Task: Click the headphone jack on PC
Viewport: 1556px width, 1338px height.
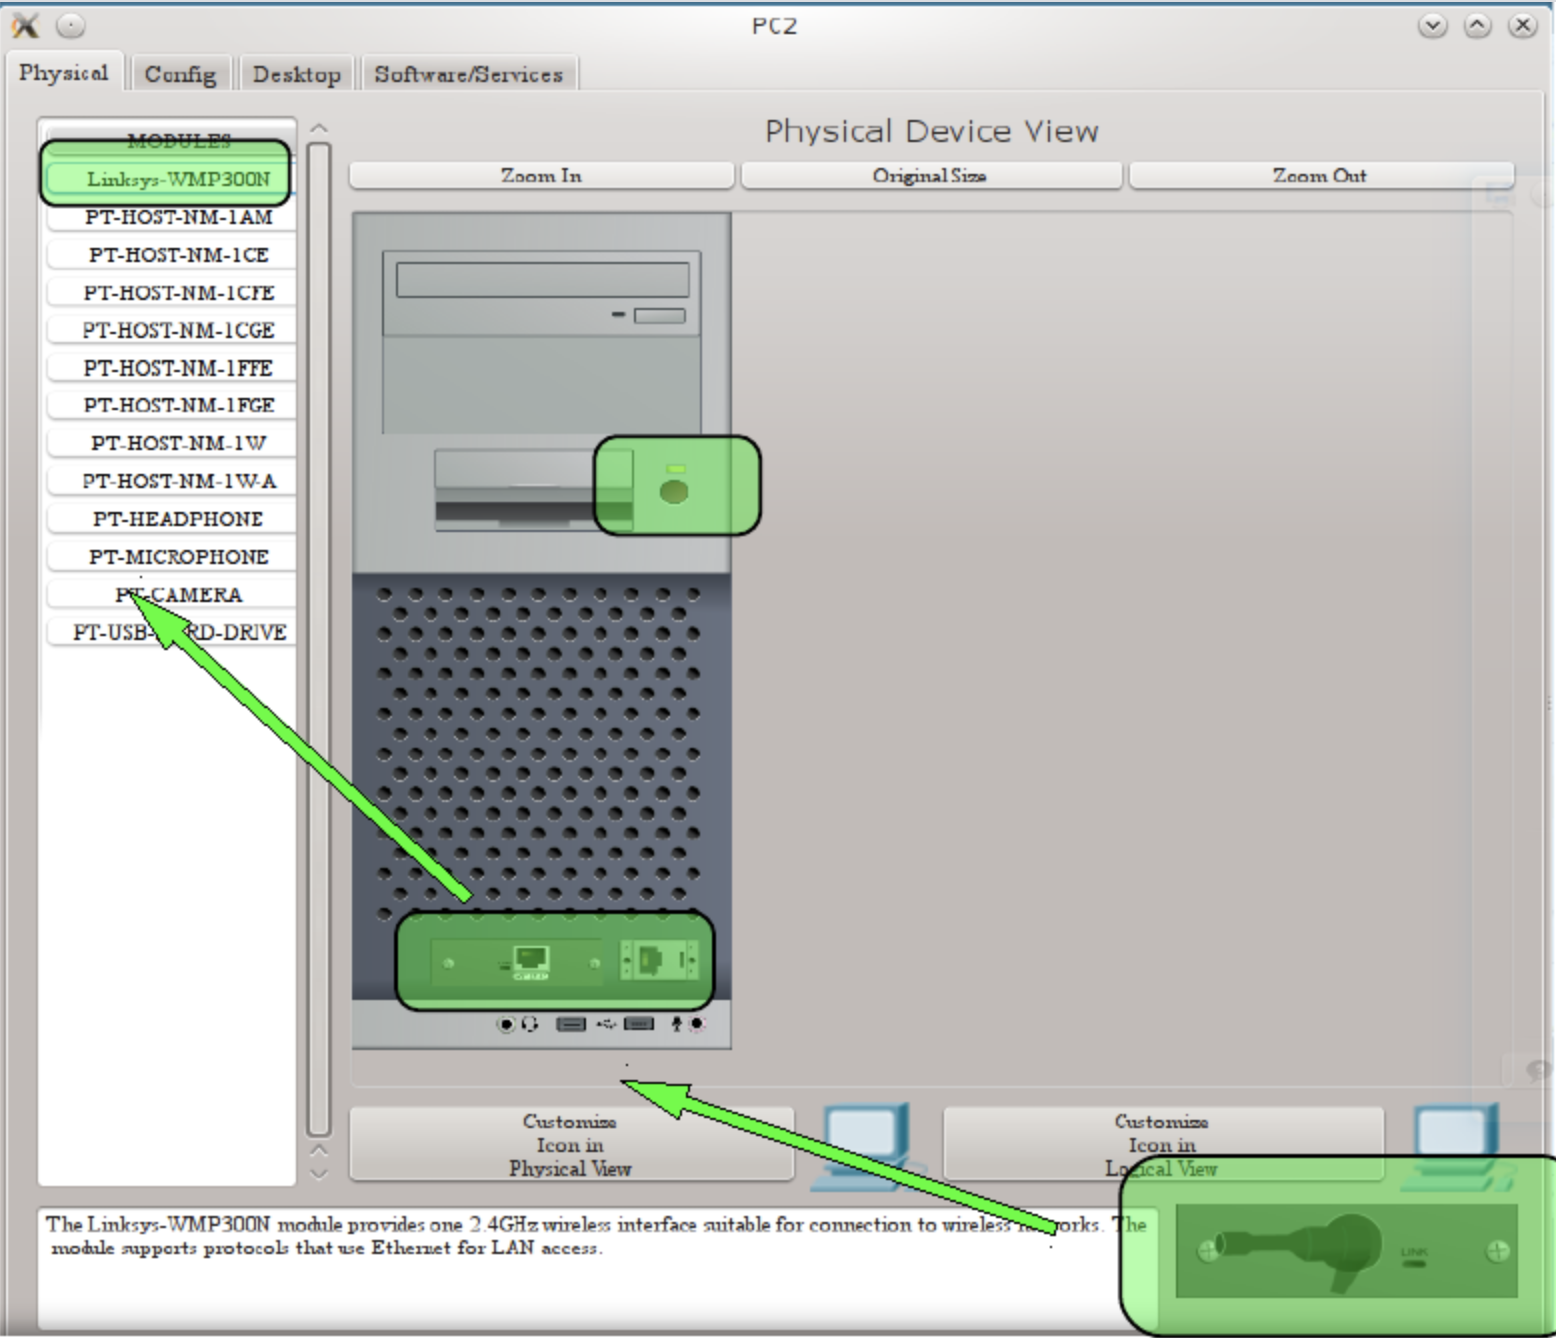Action: (507, 1024)
